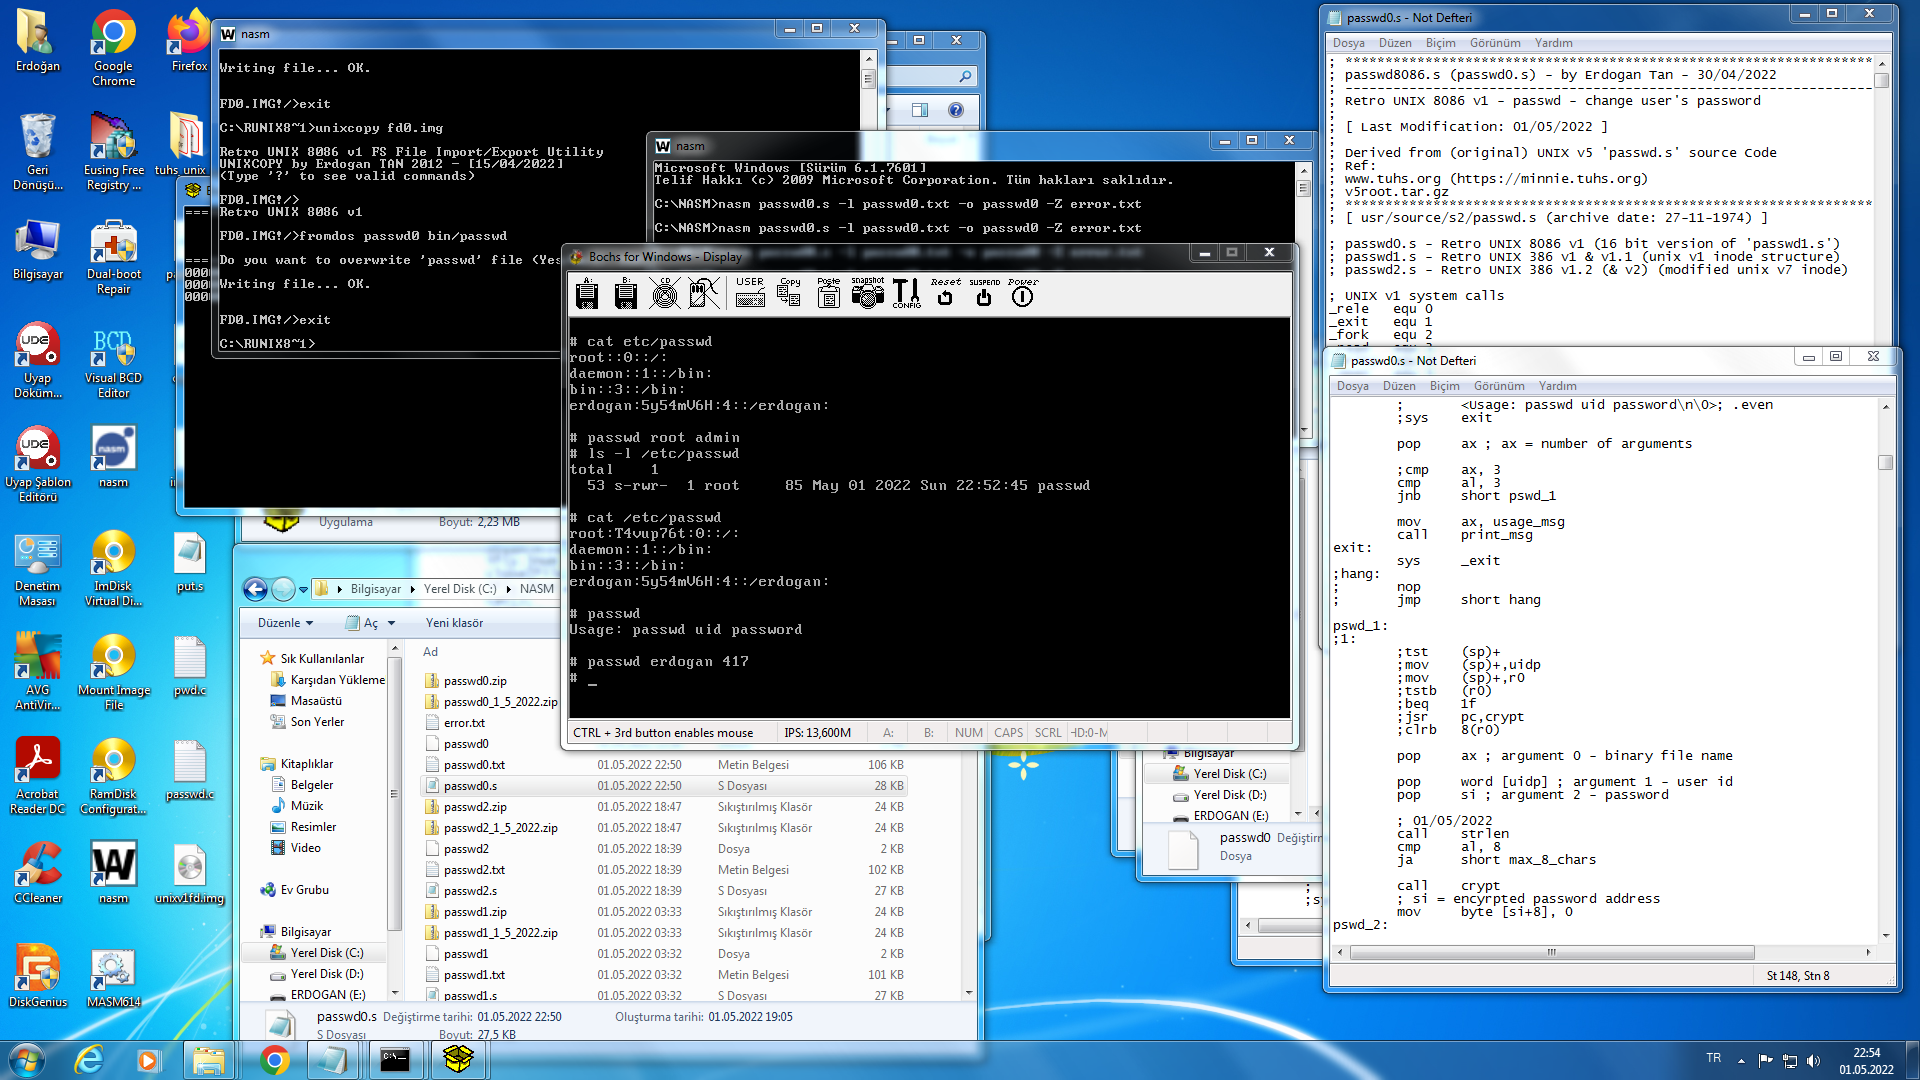Click Explorer back navigation arrow button
The height and width of the screenshot is (1080, 1920).
click(256, 589)
